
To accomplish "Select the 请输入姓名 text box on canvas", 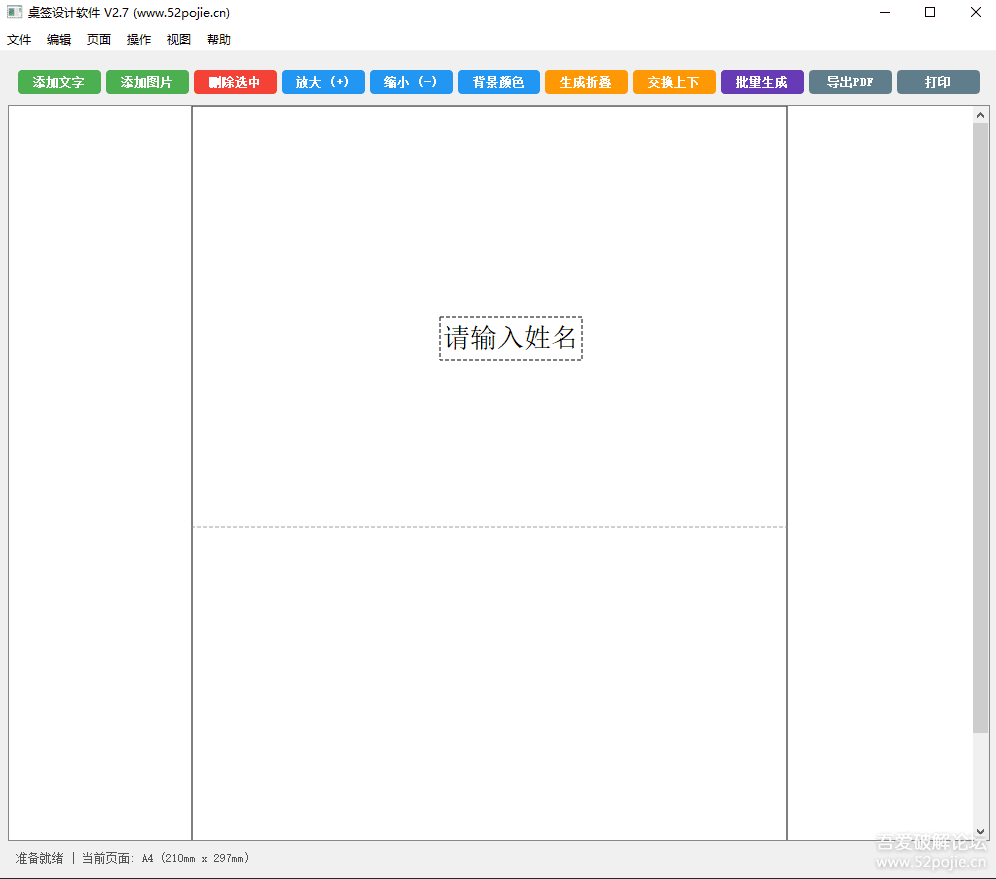I will pyautogui.click(x=510, y=338).
